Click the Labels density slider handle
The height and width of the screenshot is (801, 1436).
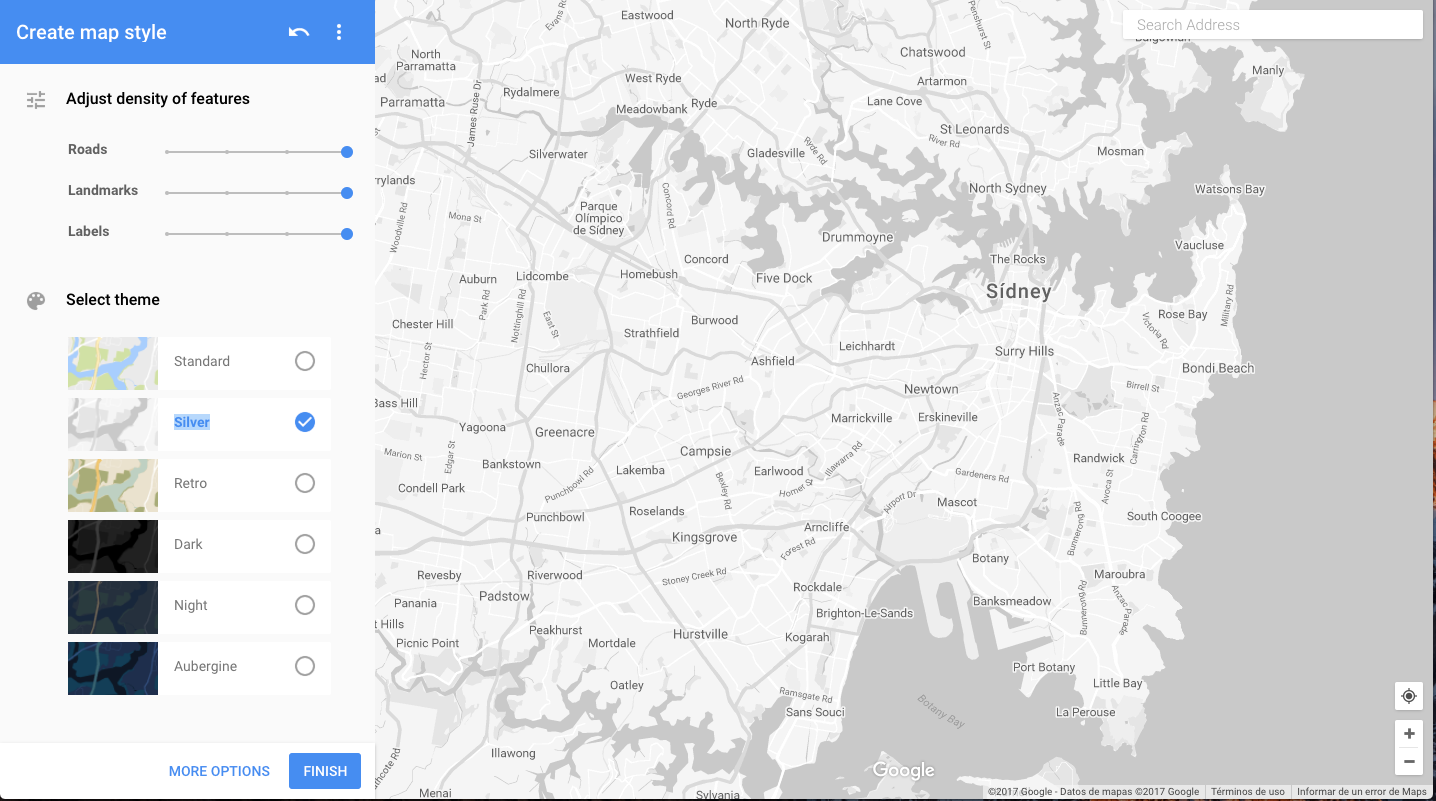click(347, 234)
